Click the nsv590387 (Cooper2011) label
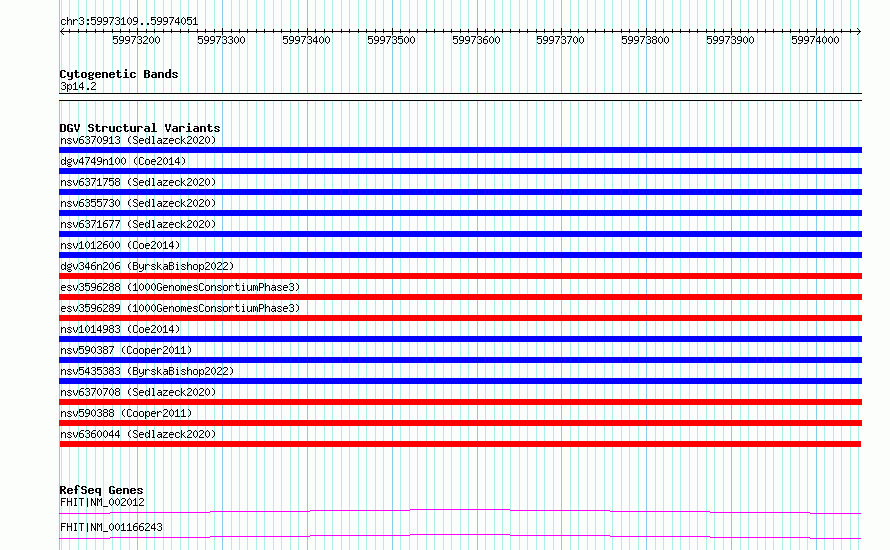This screenshot has width=890, height=550. coord(126,350)
